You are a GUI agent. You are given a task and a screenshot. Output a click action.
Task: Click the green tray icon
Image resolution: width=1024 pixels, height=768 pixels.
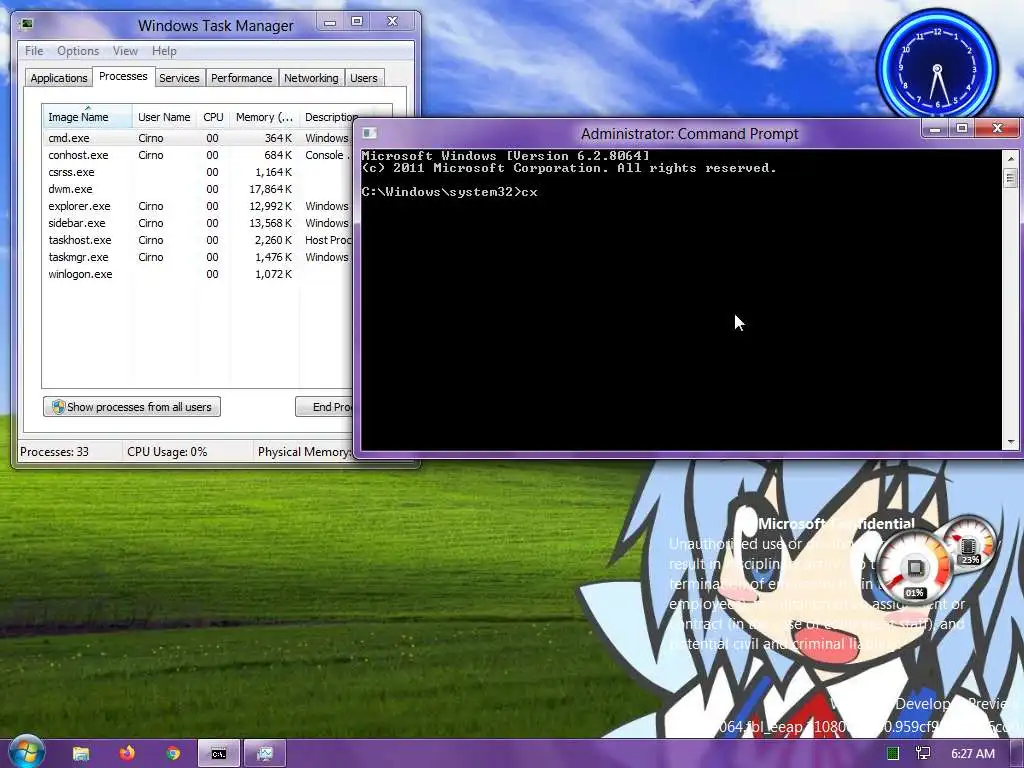point(893,753)
